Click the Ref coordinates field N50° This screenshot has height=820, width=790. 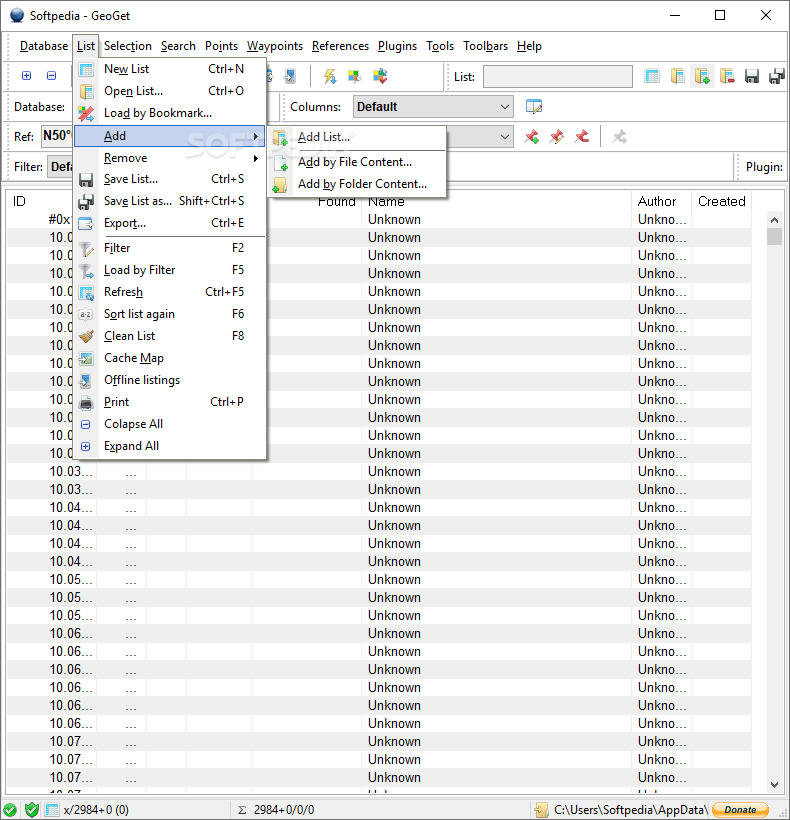coord(56,136)
